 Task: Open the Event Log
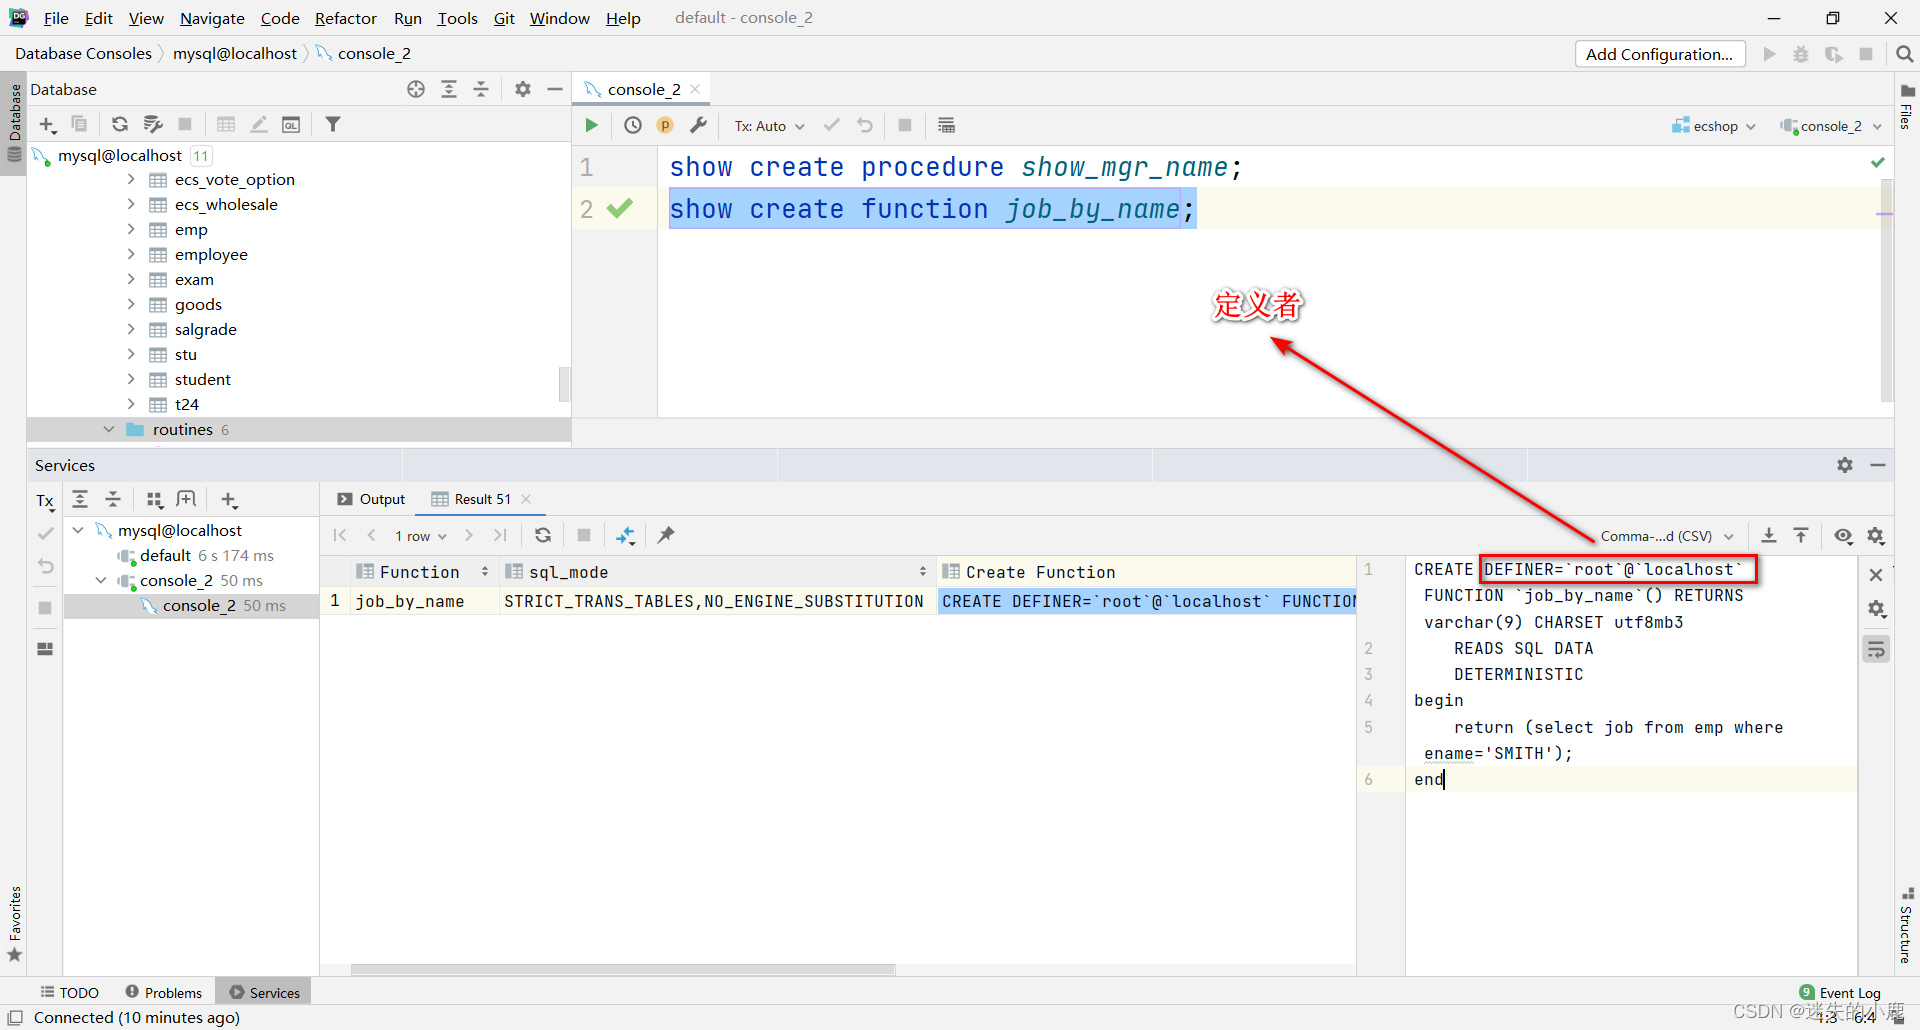[x=1840, y=992]
